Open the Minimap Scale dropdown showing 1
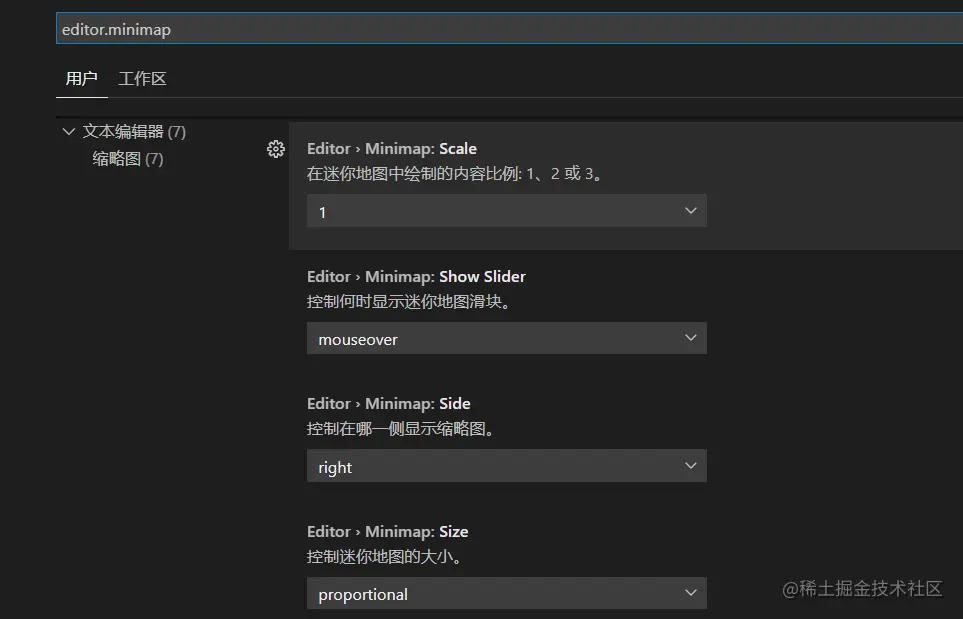Image resolution: width=963 pixels, height=619 pixels. [506, 211]
